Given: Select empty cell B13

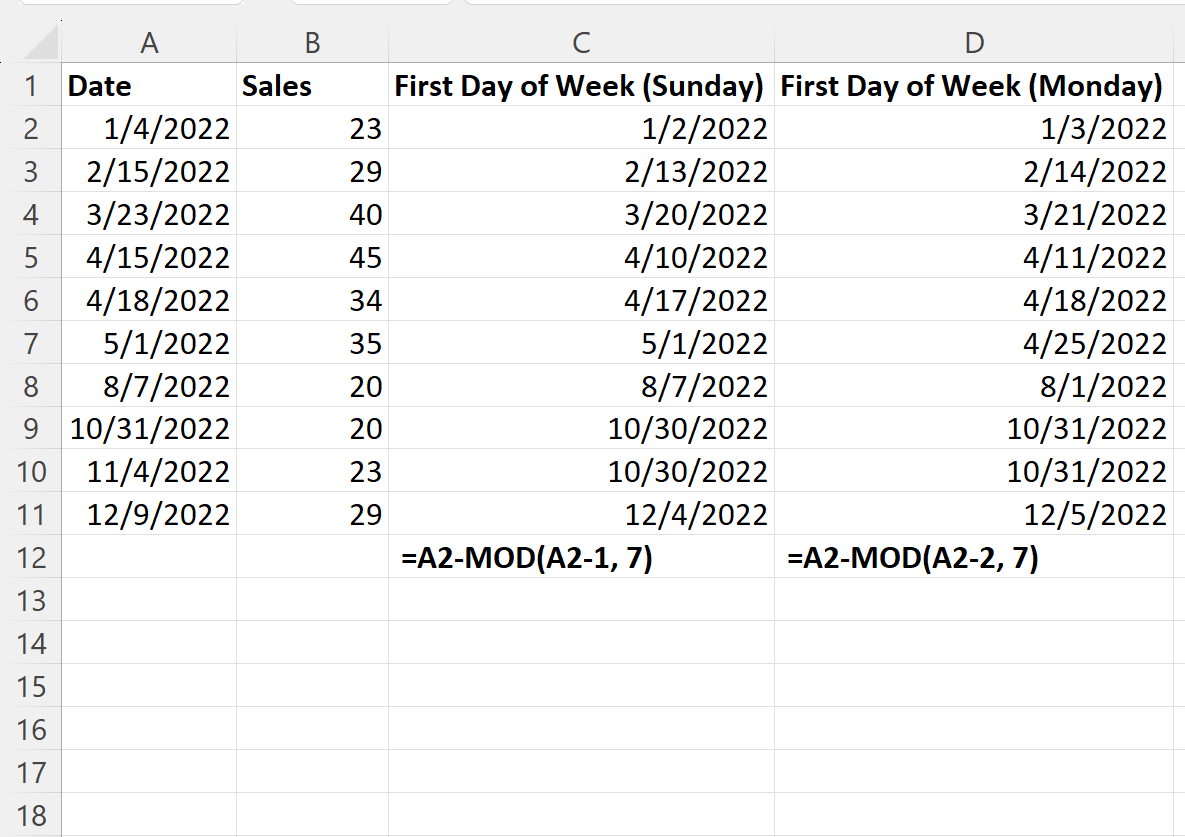Looking at the screenshot, I should click(312, 600).
